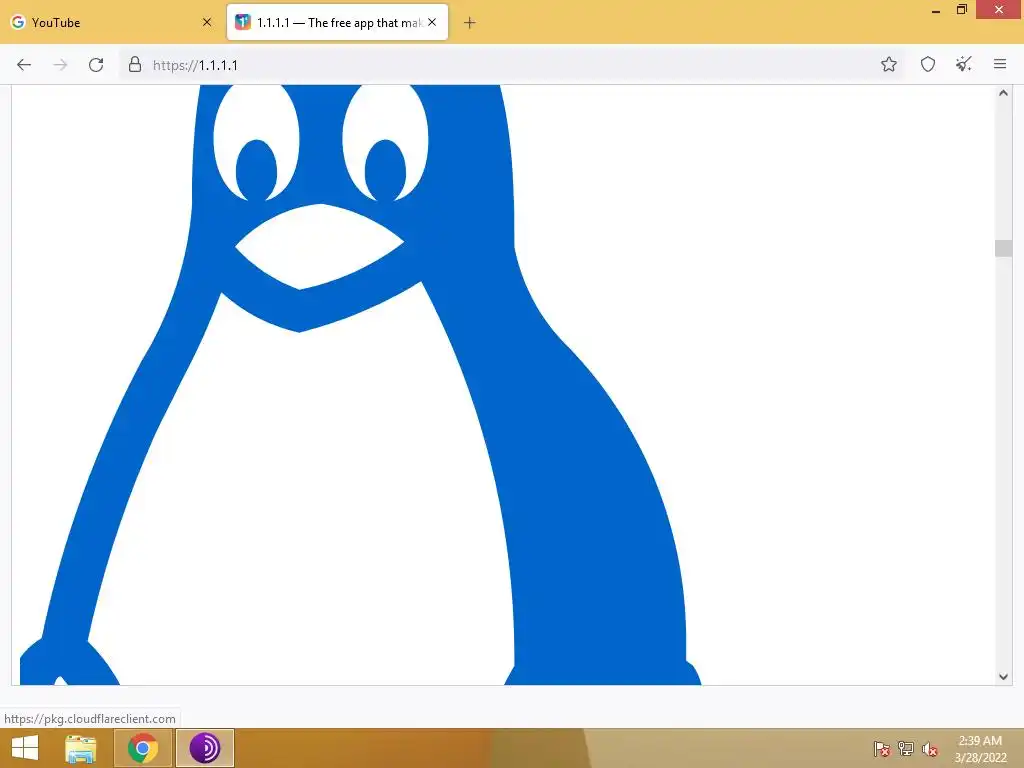Switch to the YouTube tab
Image resolution: width=1024 pixels, height=768 pixels.
tap(112, 22)
